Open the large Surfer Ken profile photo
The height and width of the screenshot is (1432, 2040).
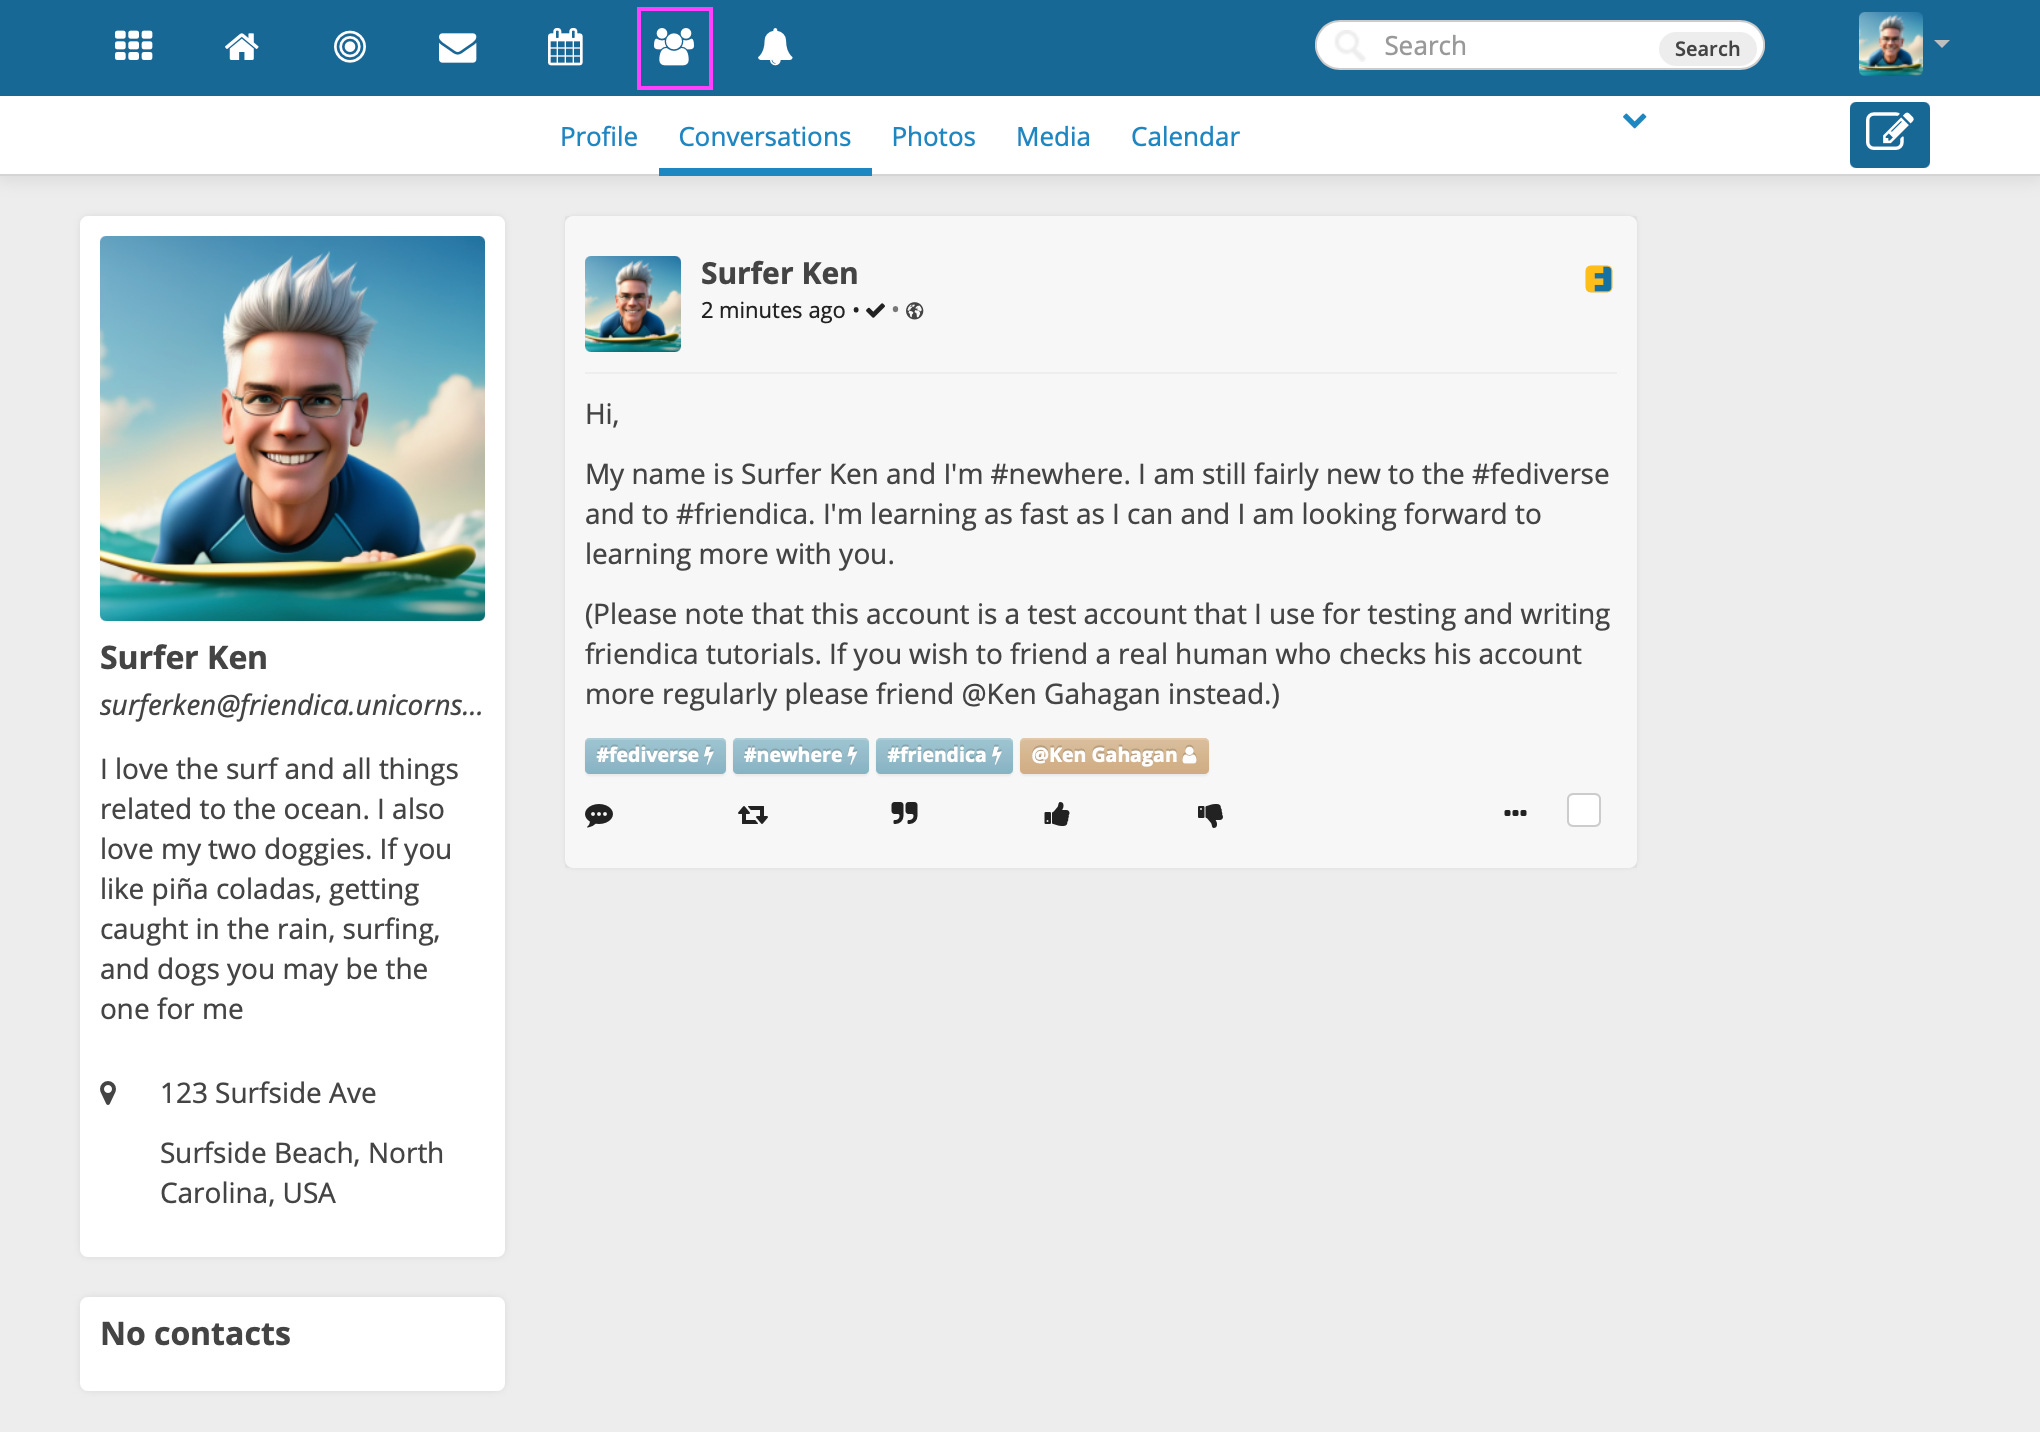tap(292, 428)
